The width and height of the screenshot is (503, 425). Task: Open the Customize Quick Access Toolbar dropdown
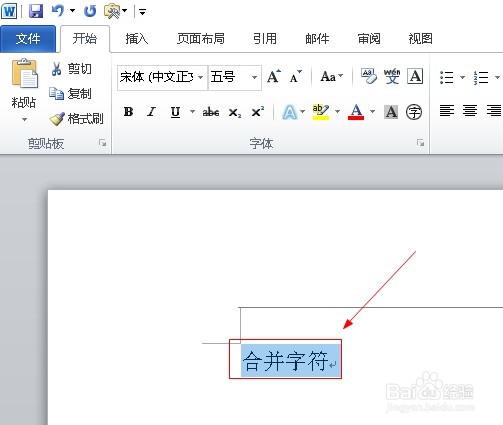pyautogui.click(x=143, y=12)
